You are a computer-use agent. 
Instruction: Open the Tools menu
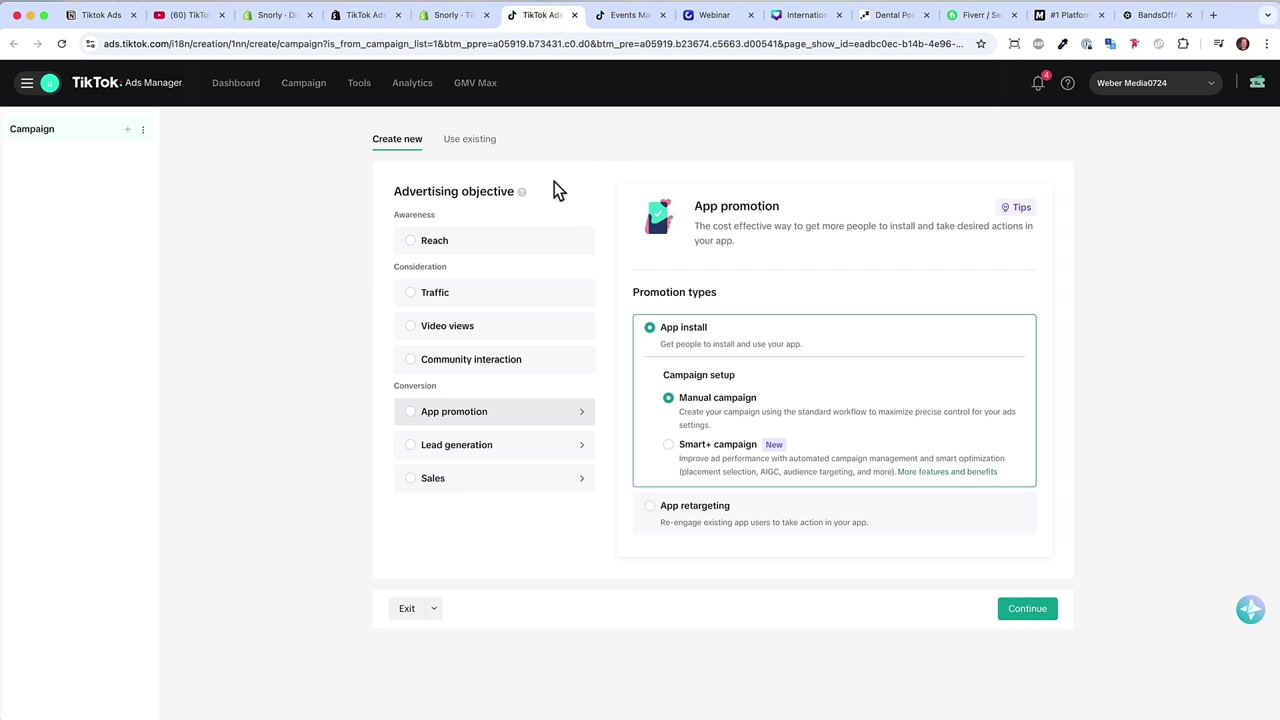pos(359,83)
